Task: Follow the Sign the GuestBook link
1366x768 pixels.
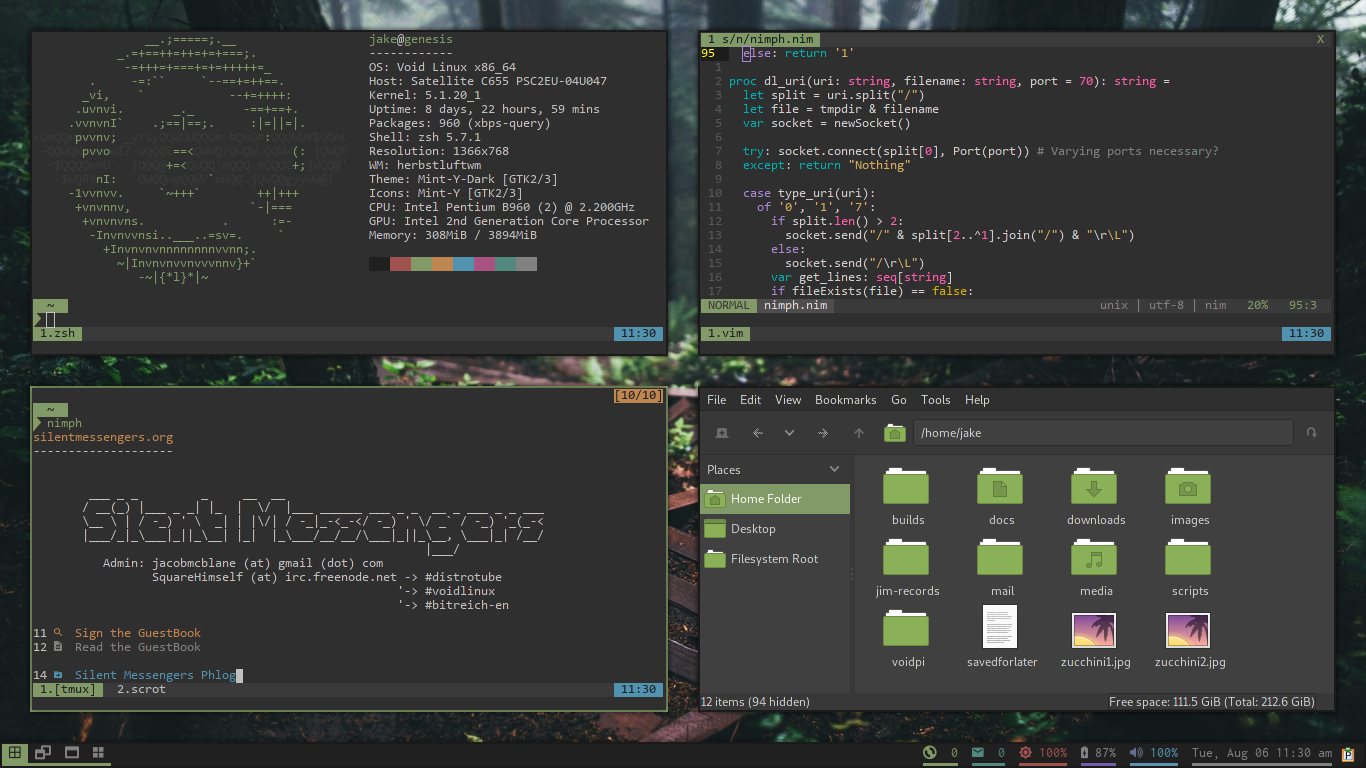Action: coord(137,633)
